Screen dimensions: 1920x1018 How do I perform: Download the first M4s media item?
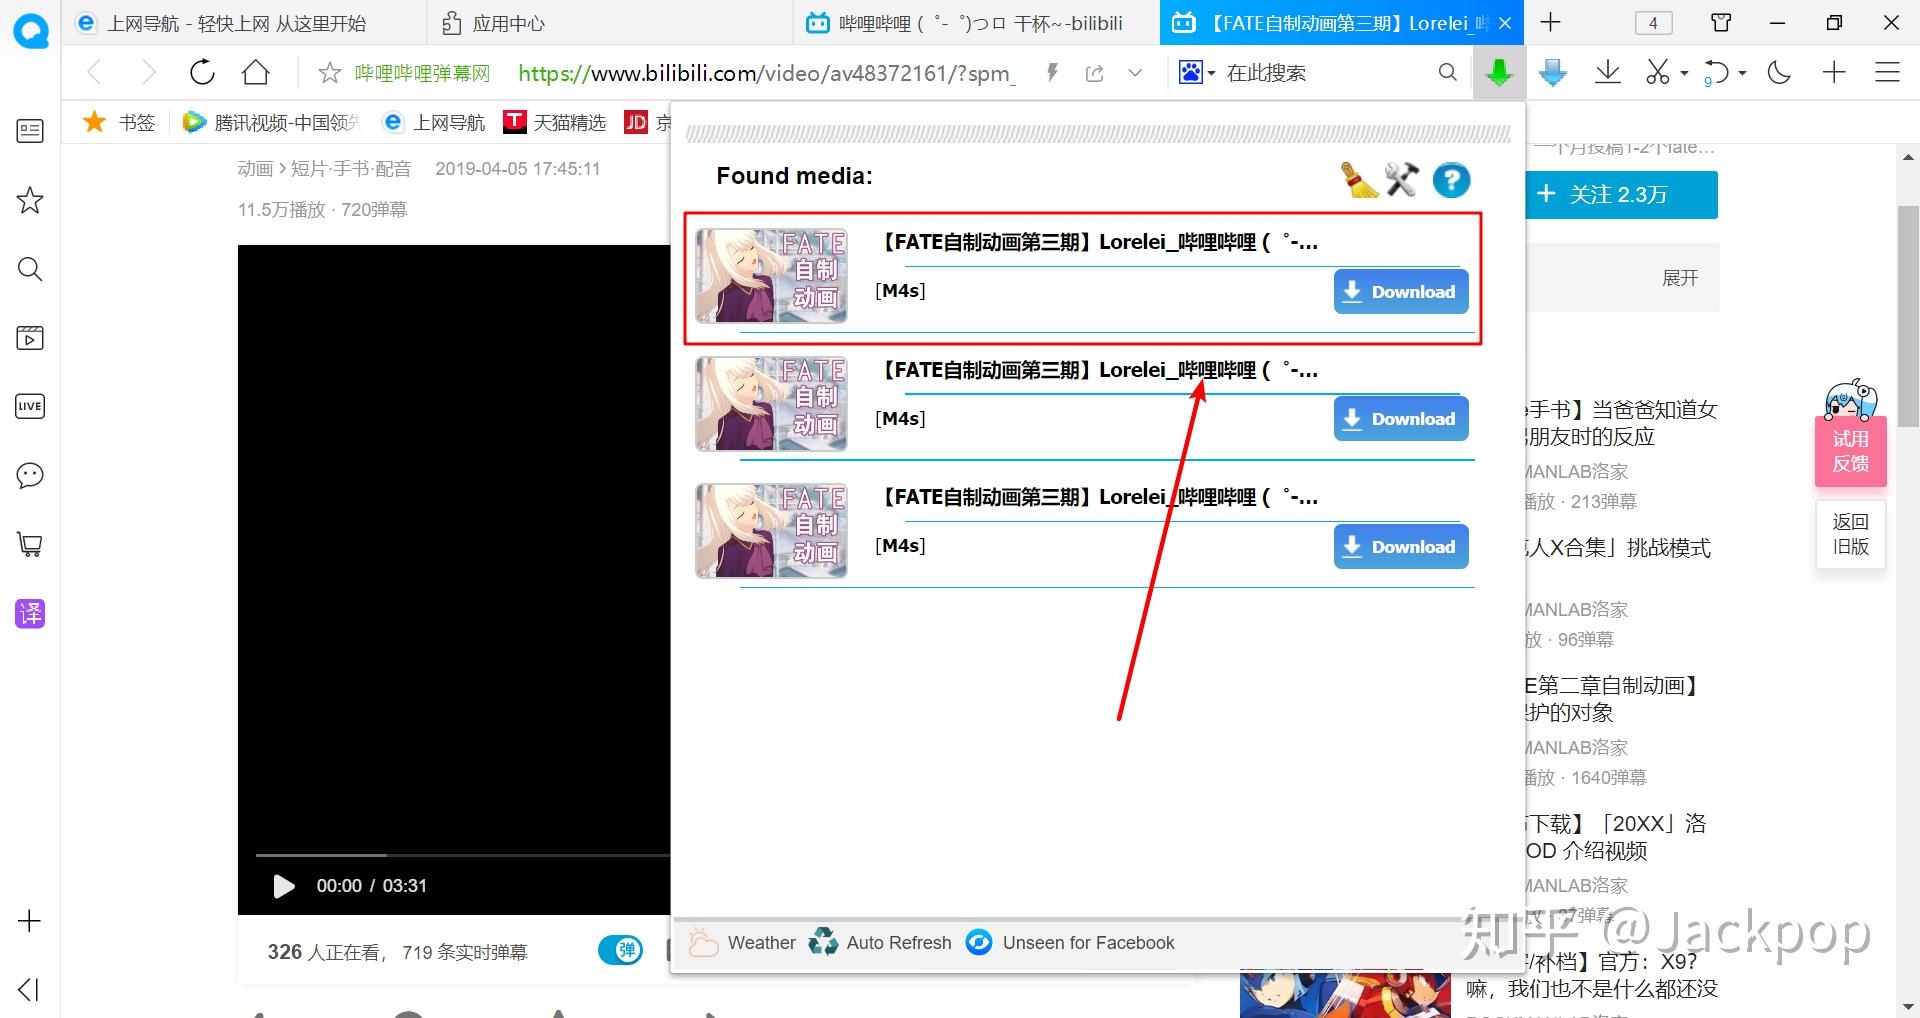(x=1401, y=292)
